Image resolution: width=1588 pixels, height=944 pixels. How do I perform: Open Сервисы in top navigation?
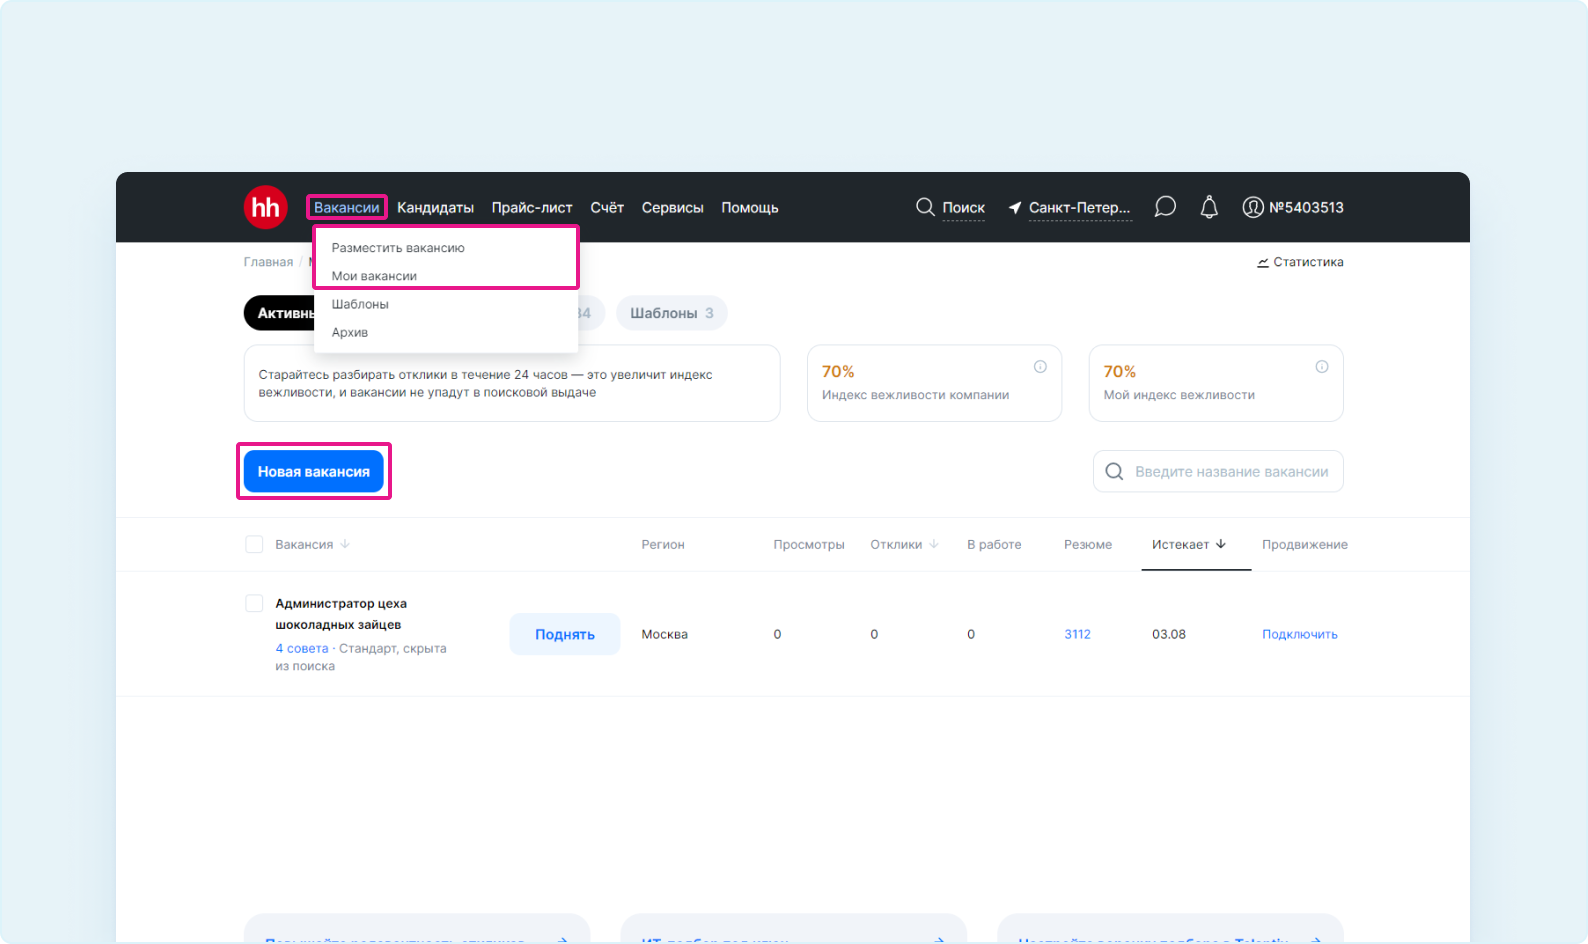(672, 208)
